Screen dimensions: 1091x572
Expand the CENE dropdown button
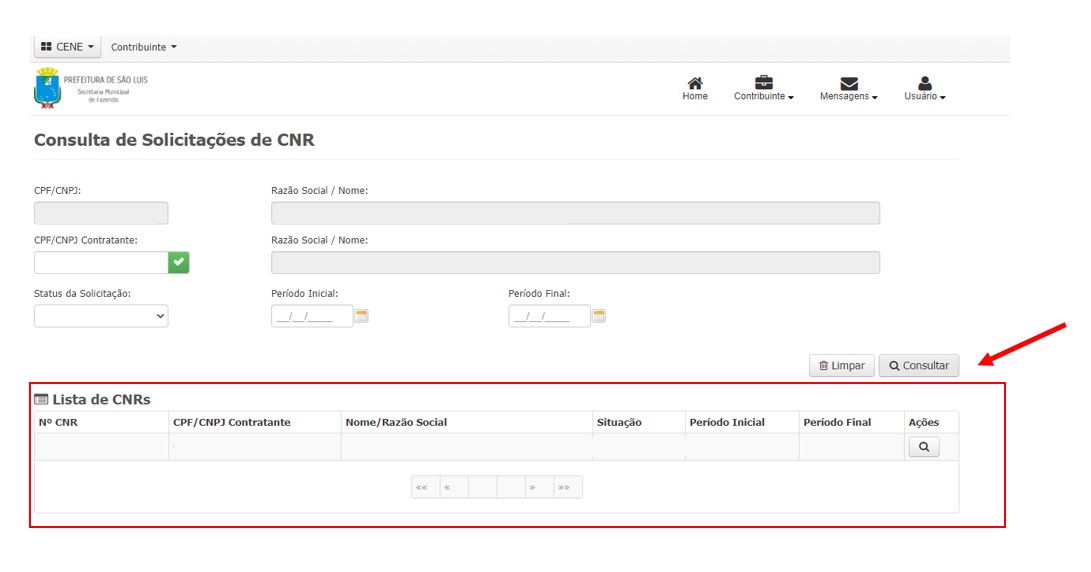tap(67, 47)
